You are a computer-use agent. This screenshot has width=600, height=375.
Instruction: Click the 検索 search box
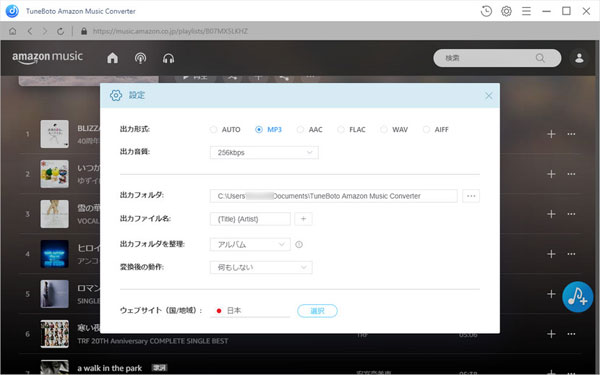[497, 58]
